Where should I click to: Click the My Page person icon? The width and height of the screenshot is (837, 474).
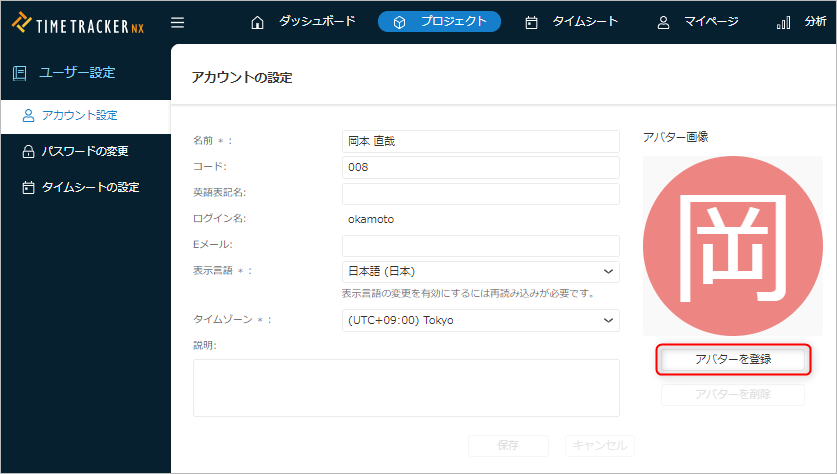[x=663, y=22]
